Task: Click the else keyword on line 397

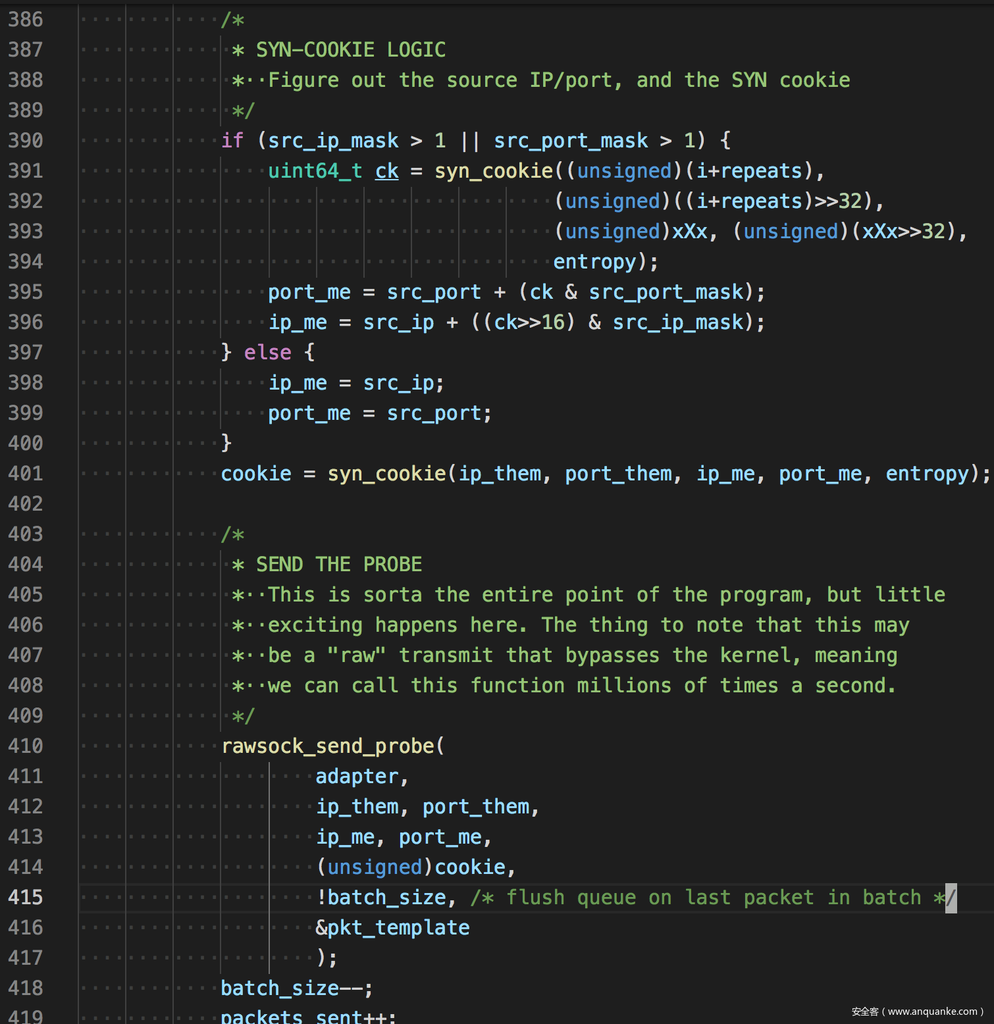Action: click(268, 352)
